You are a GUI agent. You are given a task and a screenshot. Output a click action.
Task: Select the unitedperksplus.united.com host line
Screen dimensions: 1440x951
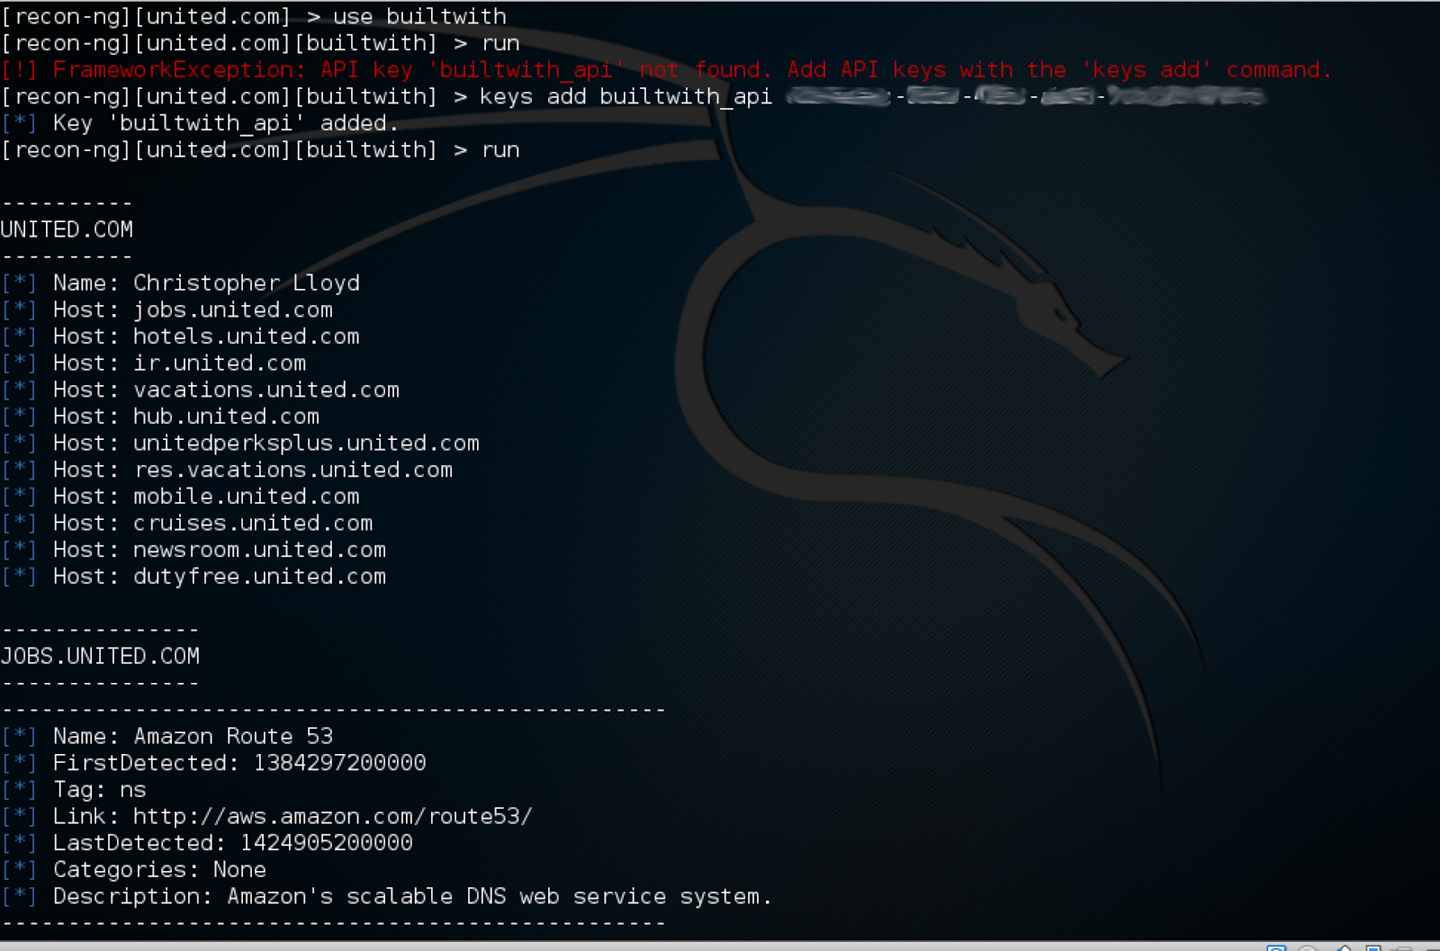point(240,444)
